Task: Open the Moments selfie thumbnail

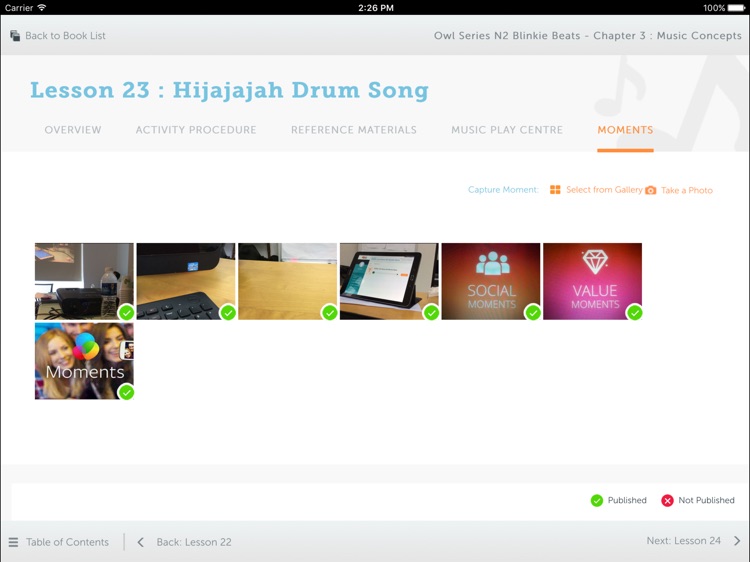Action: (84, 361)
